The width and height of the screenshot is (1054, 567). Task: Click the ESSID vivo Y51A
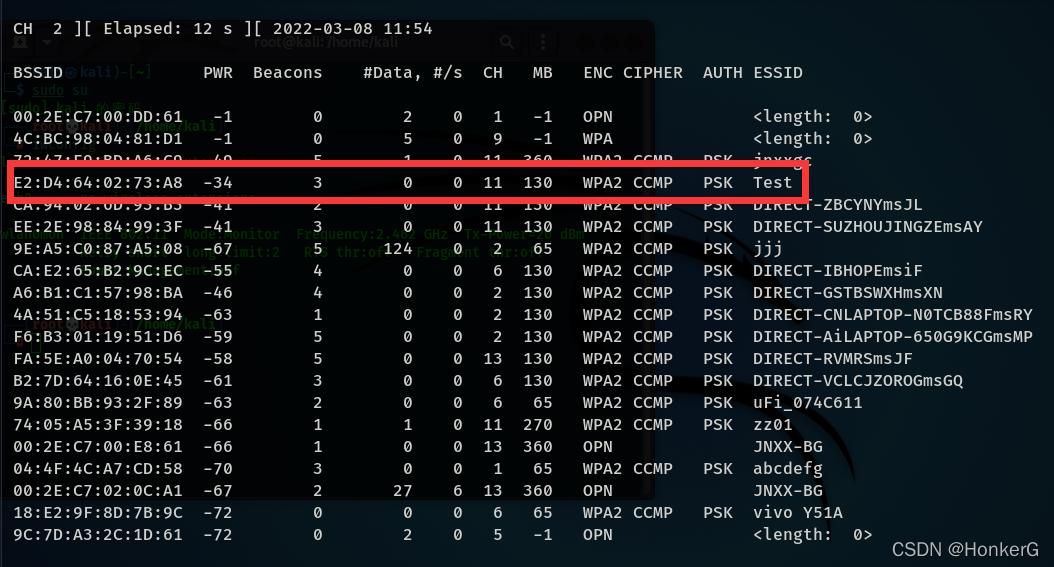click(798, 513)
